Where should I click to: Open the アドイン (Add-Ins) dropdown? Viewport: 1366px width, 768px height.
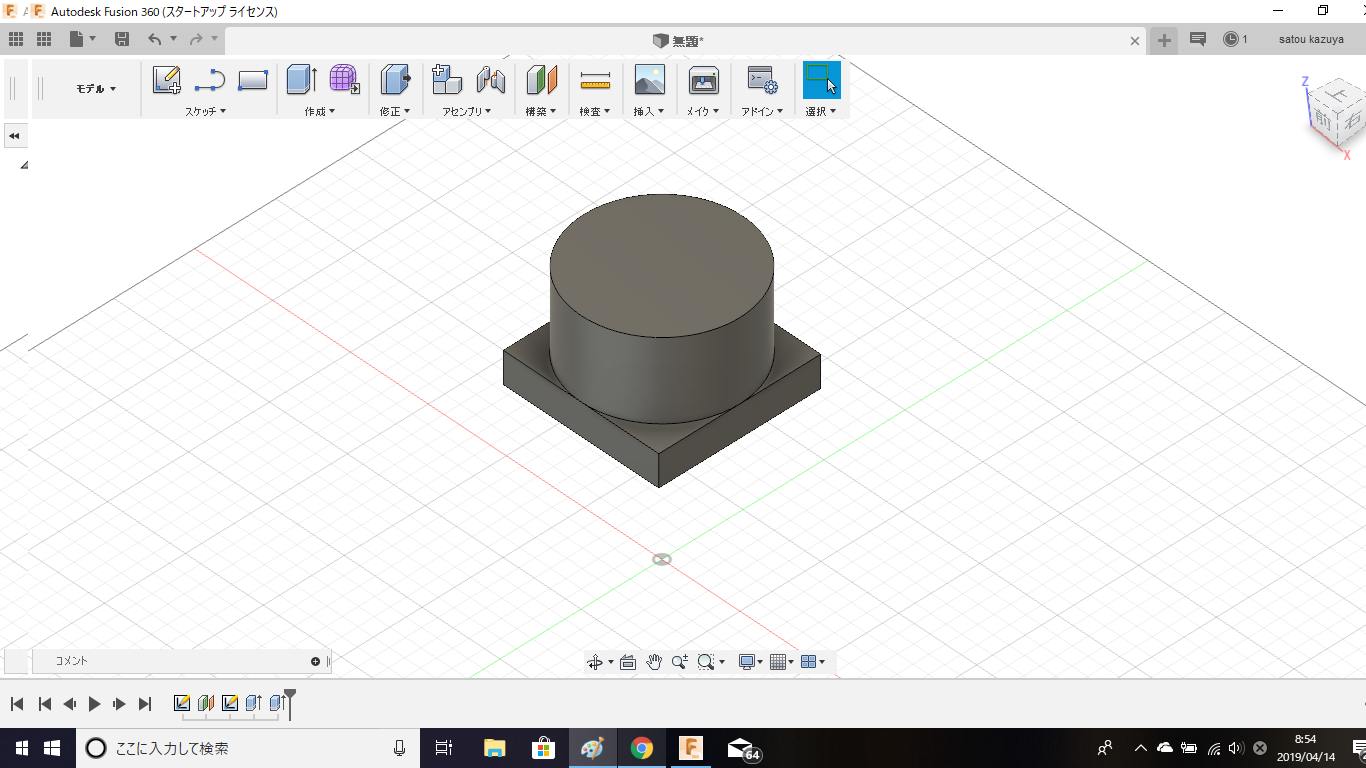(762, 111)
